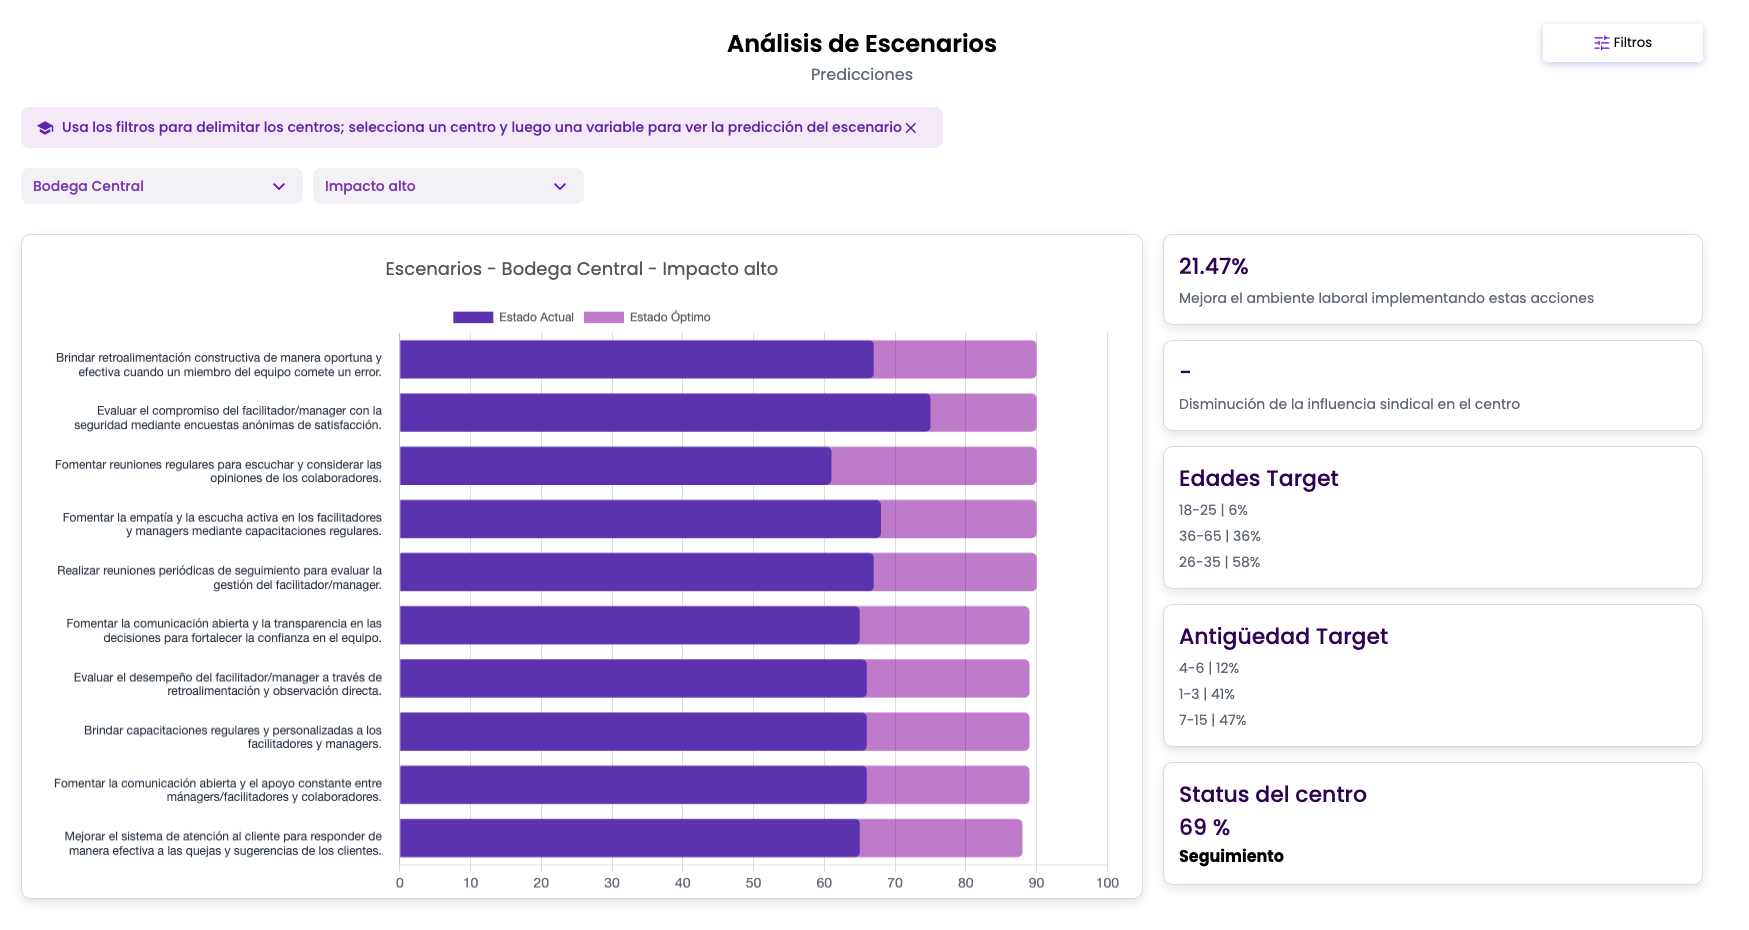
Task: Click the Estado Actual legend label
Action: pos(536,317)
